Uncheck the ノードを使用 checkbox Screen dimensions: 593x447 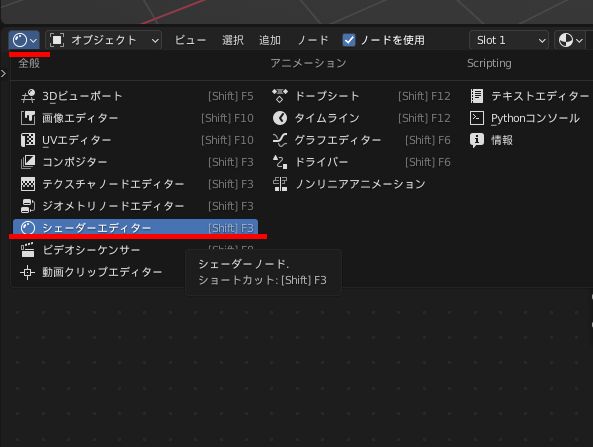[x=349, y=40]
